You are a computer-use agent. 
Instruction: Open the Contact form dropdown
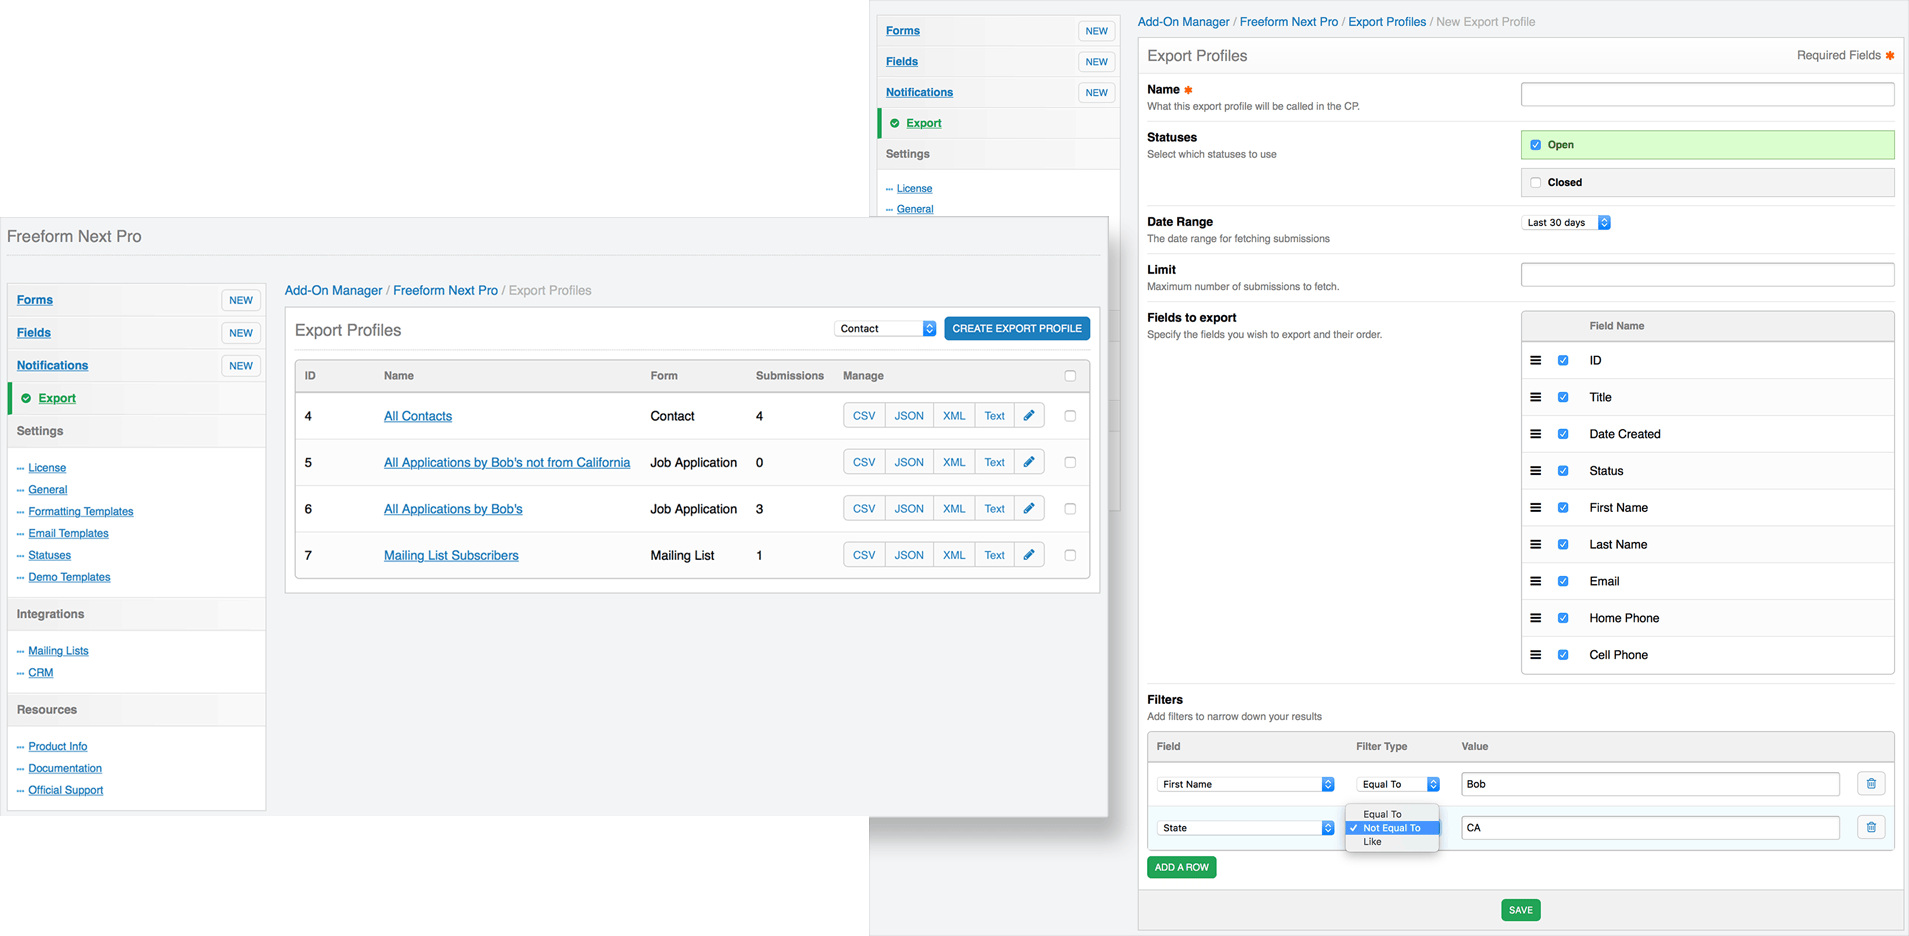885,328
